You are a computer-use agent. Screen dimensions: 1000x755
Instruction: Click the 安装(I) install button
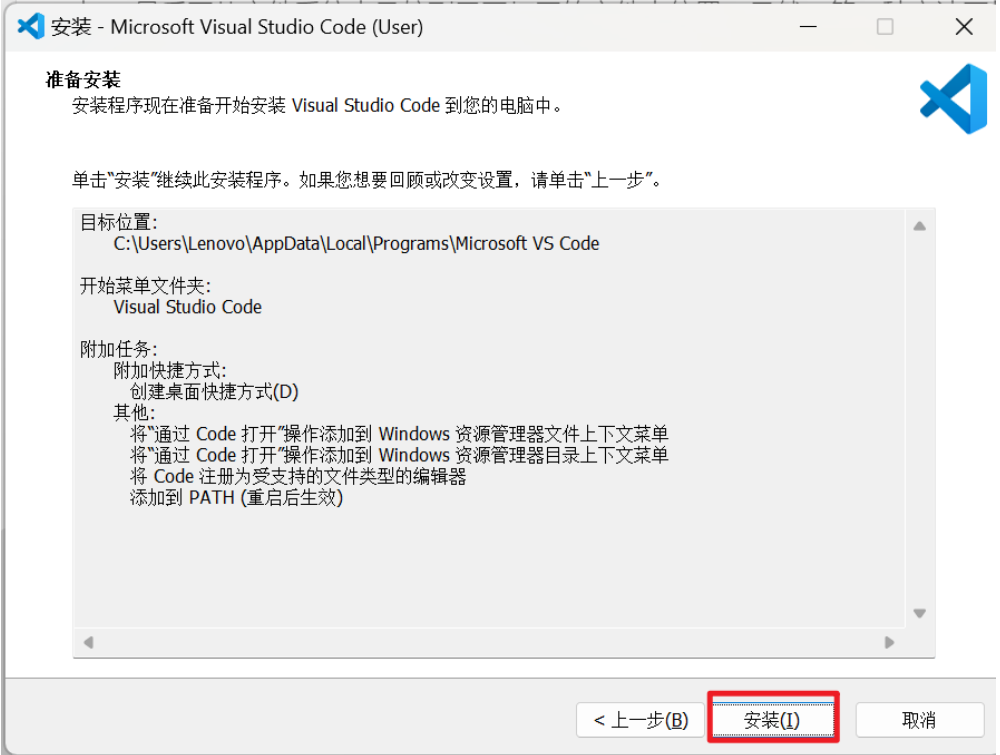coord(772,720)
